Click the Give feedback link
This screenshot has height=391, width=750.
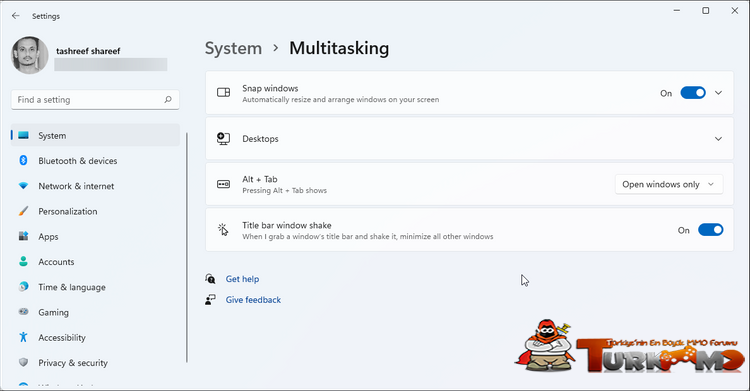(x=253, y=300)
